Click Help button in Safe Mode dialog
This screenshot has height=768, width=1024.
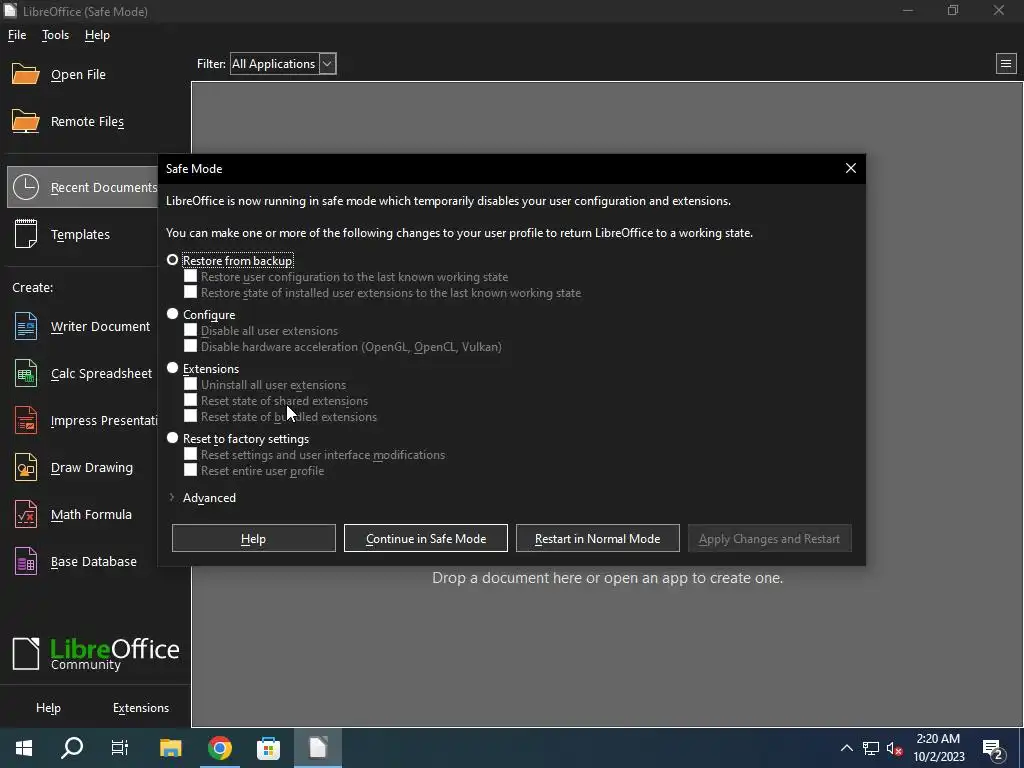pos(253,538)
